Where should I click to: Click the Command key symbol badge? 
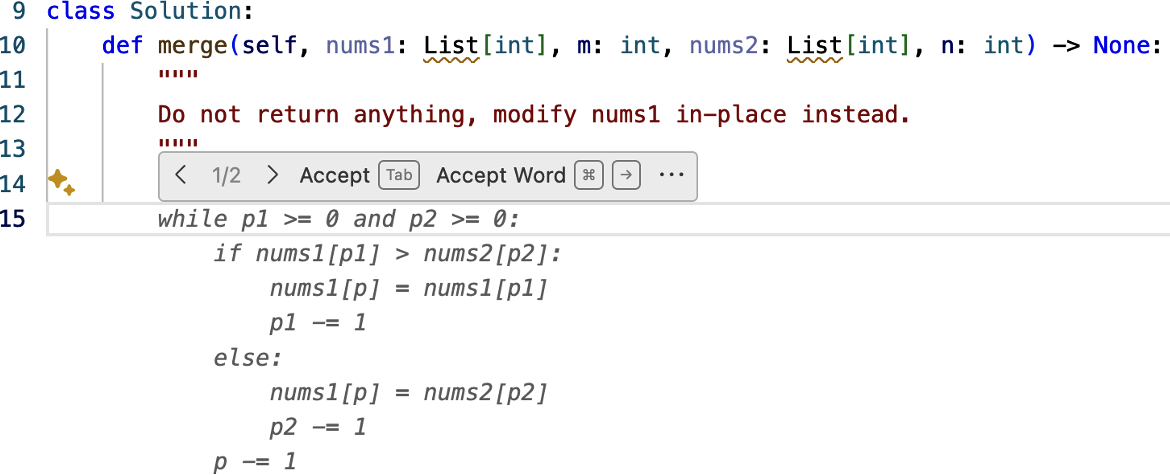click(x=590, y=176)
